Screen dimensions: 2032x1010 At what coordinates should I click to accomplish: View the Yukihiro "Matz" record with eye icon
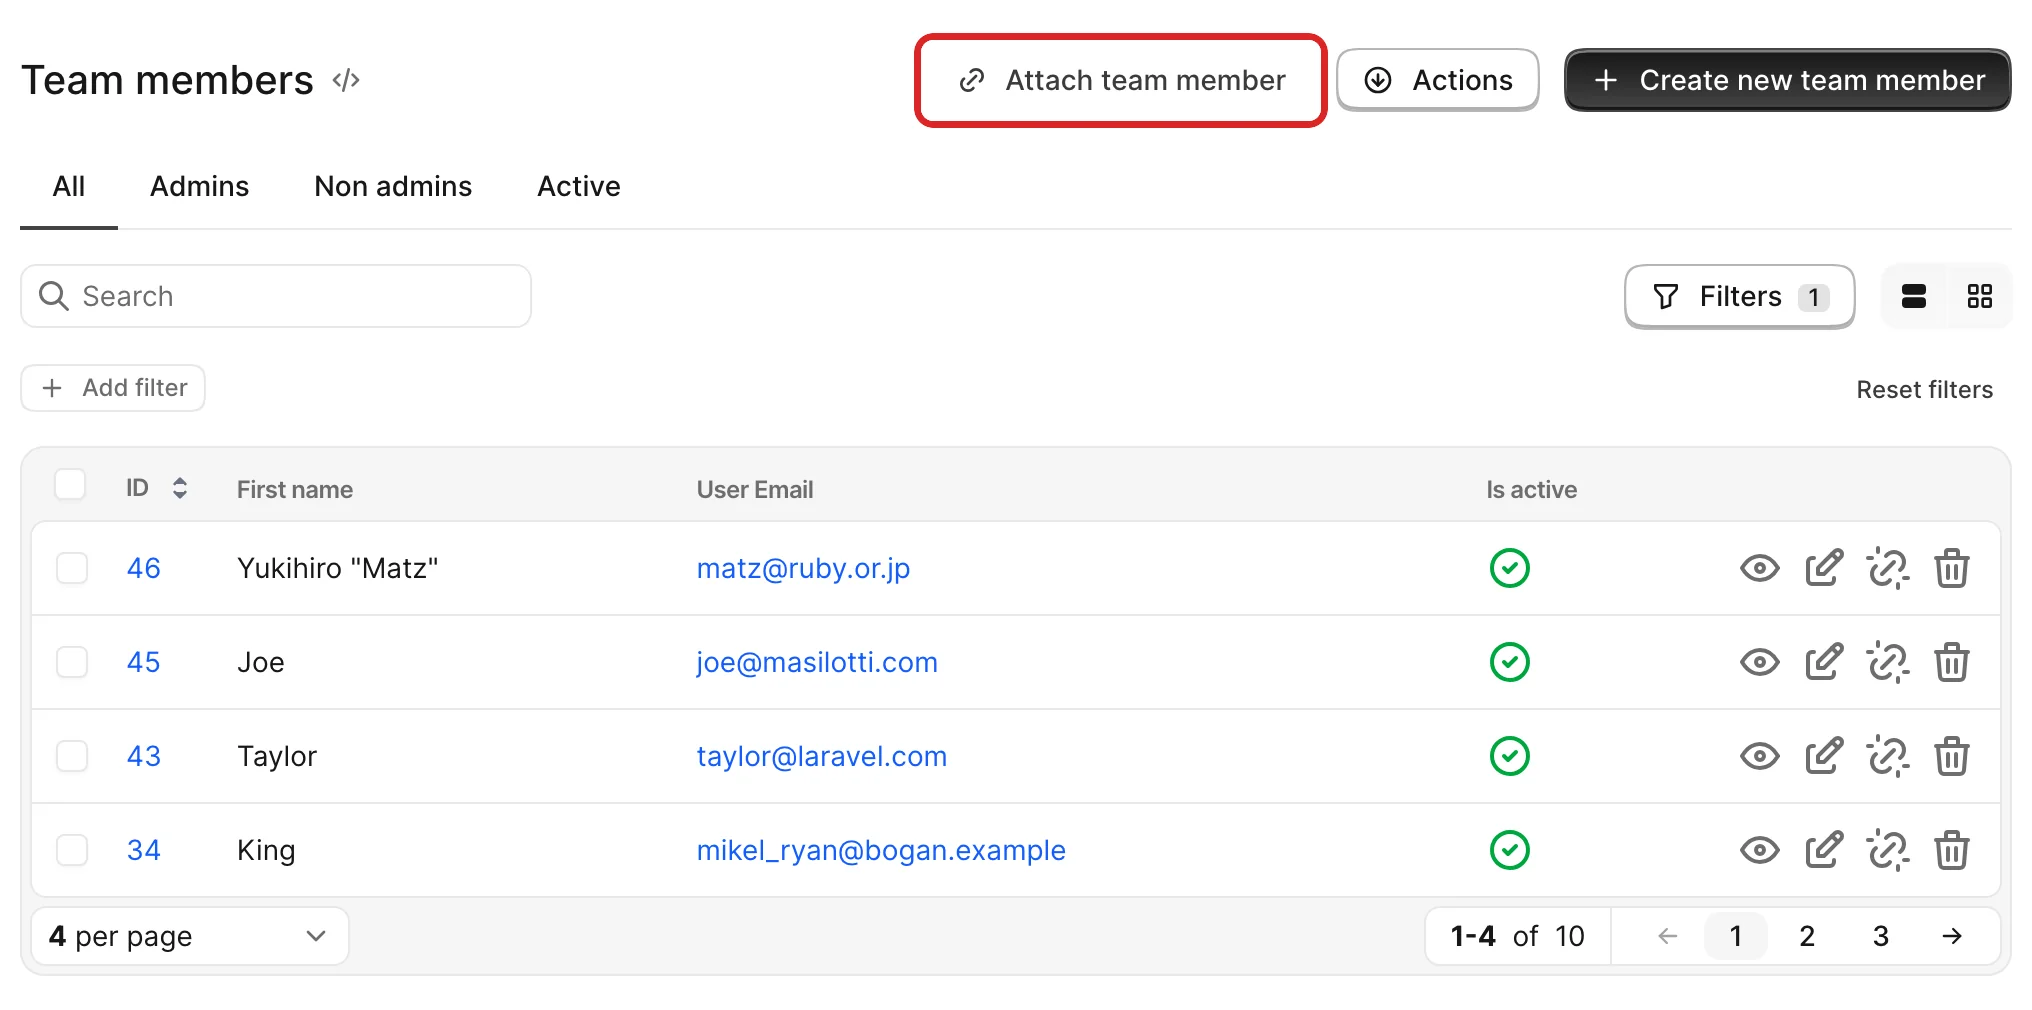[x=1759, y=568]
